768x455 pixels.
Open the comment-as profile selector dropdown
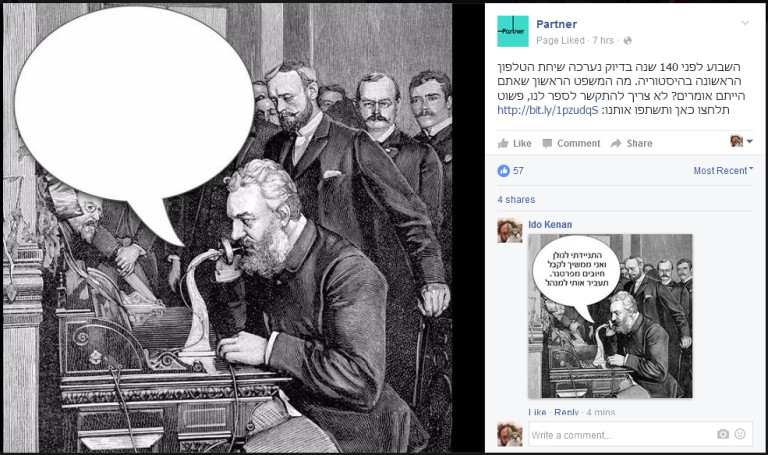(x=742, y=142)
